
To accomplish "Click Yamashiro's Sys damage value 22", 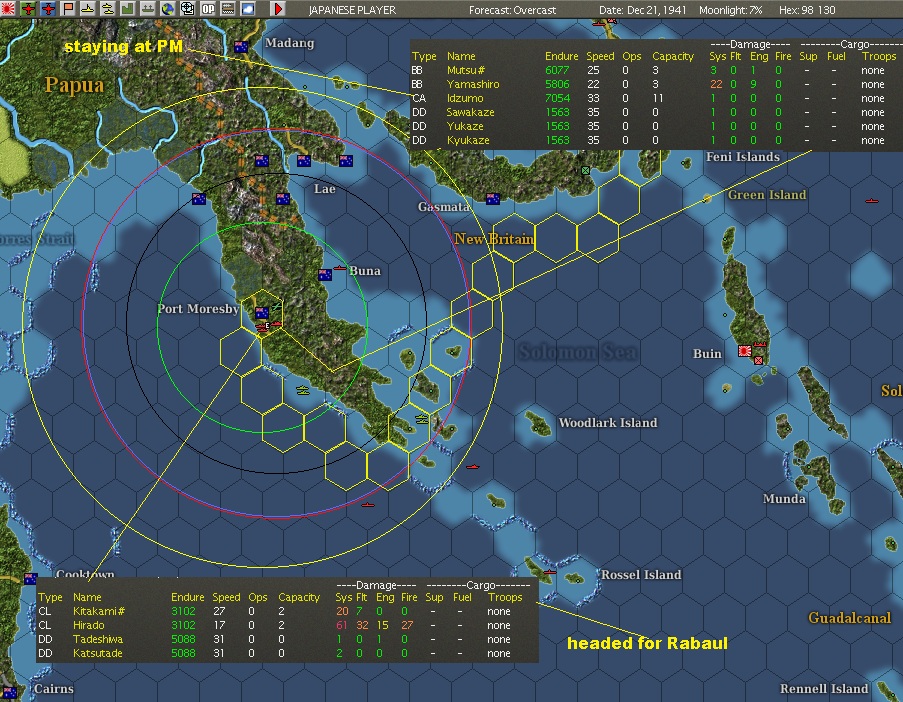I will coord(716,84).
